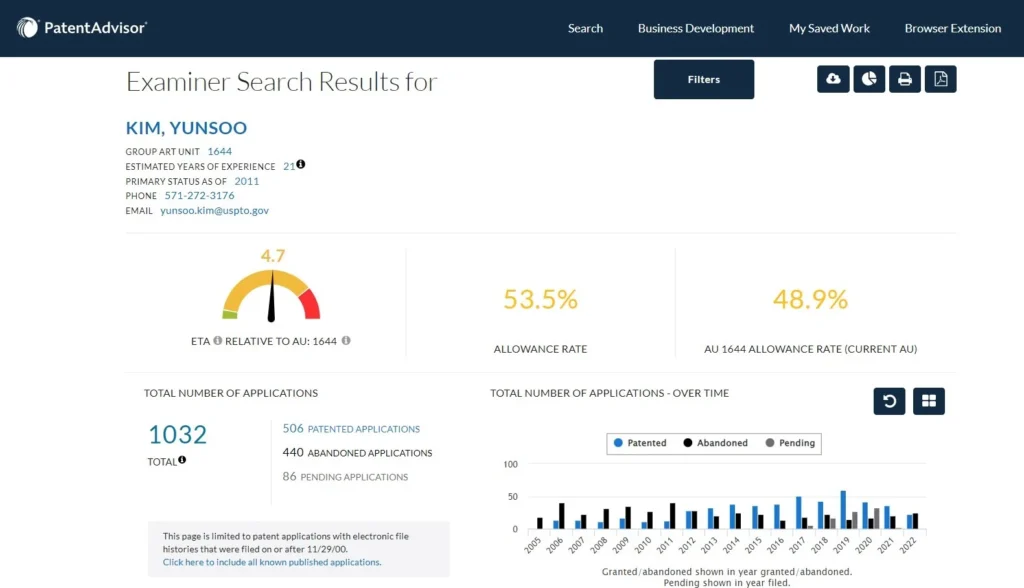Click the PatentAdvisor logo
The height and width of the screenshot is (588, 1024).
coord(82,28)
